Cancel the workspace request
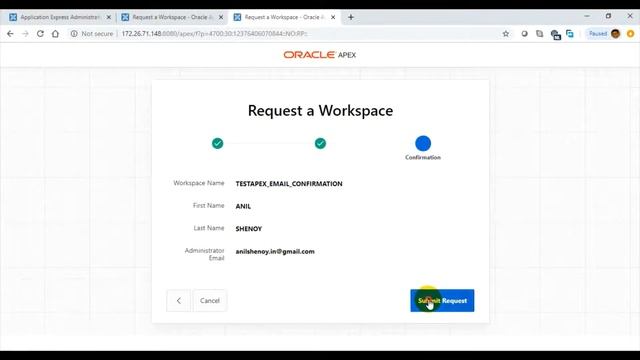 click(210, 300)
